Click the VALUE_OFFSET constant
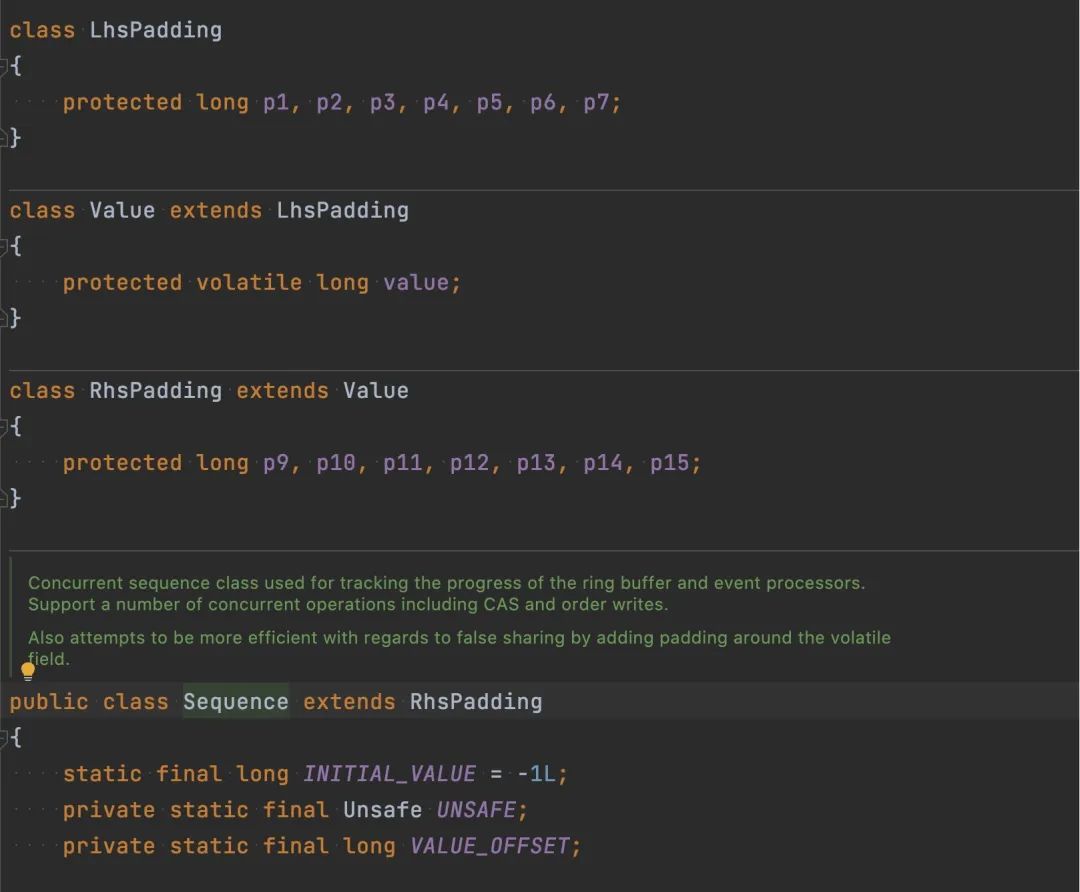Image resolution: width=1080 pixels, height=892 pixels. click(x=490, y=846)
